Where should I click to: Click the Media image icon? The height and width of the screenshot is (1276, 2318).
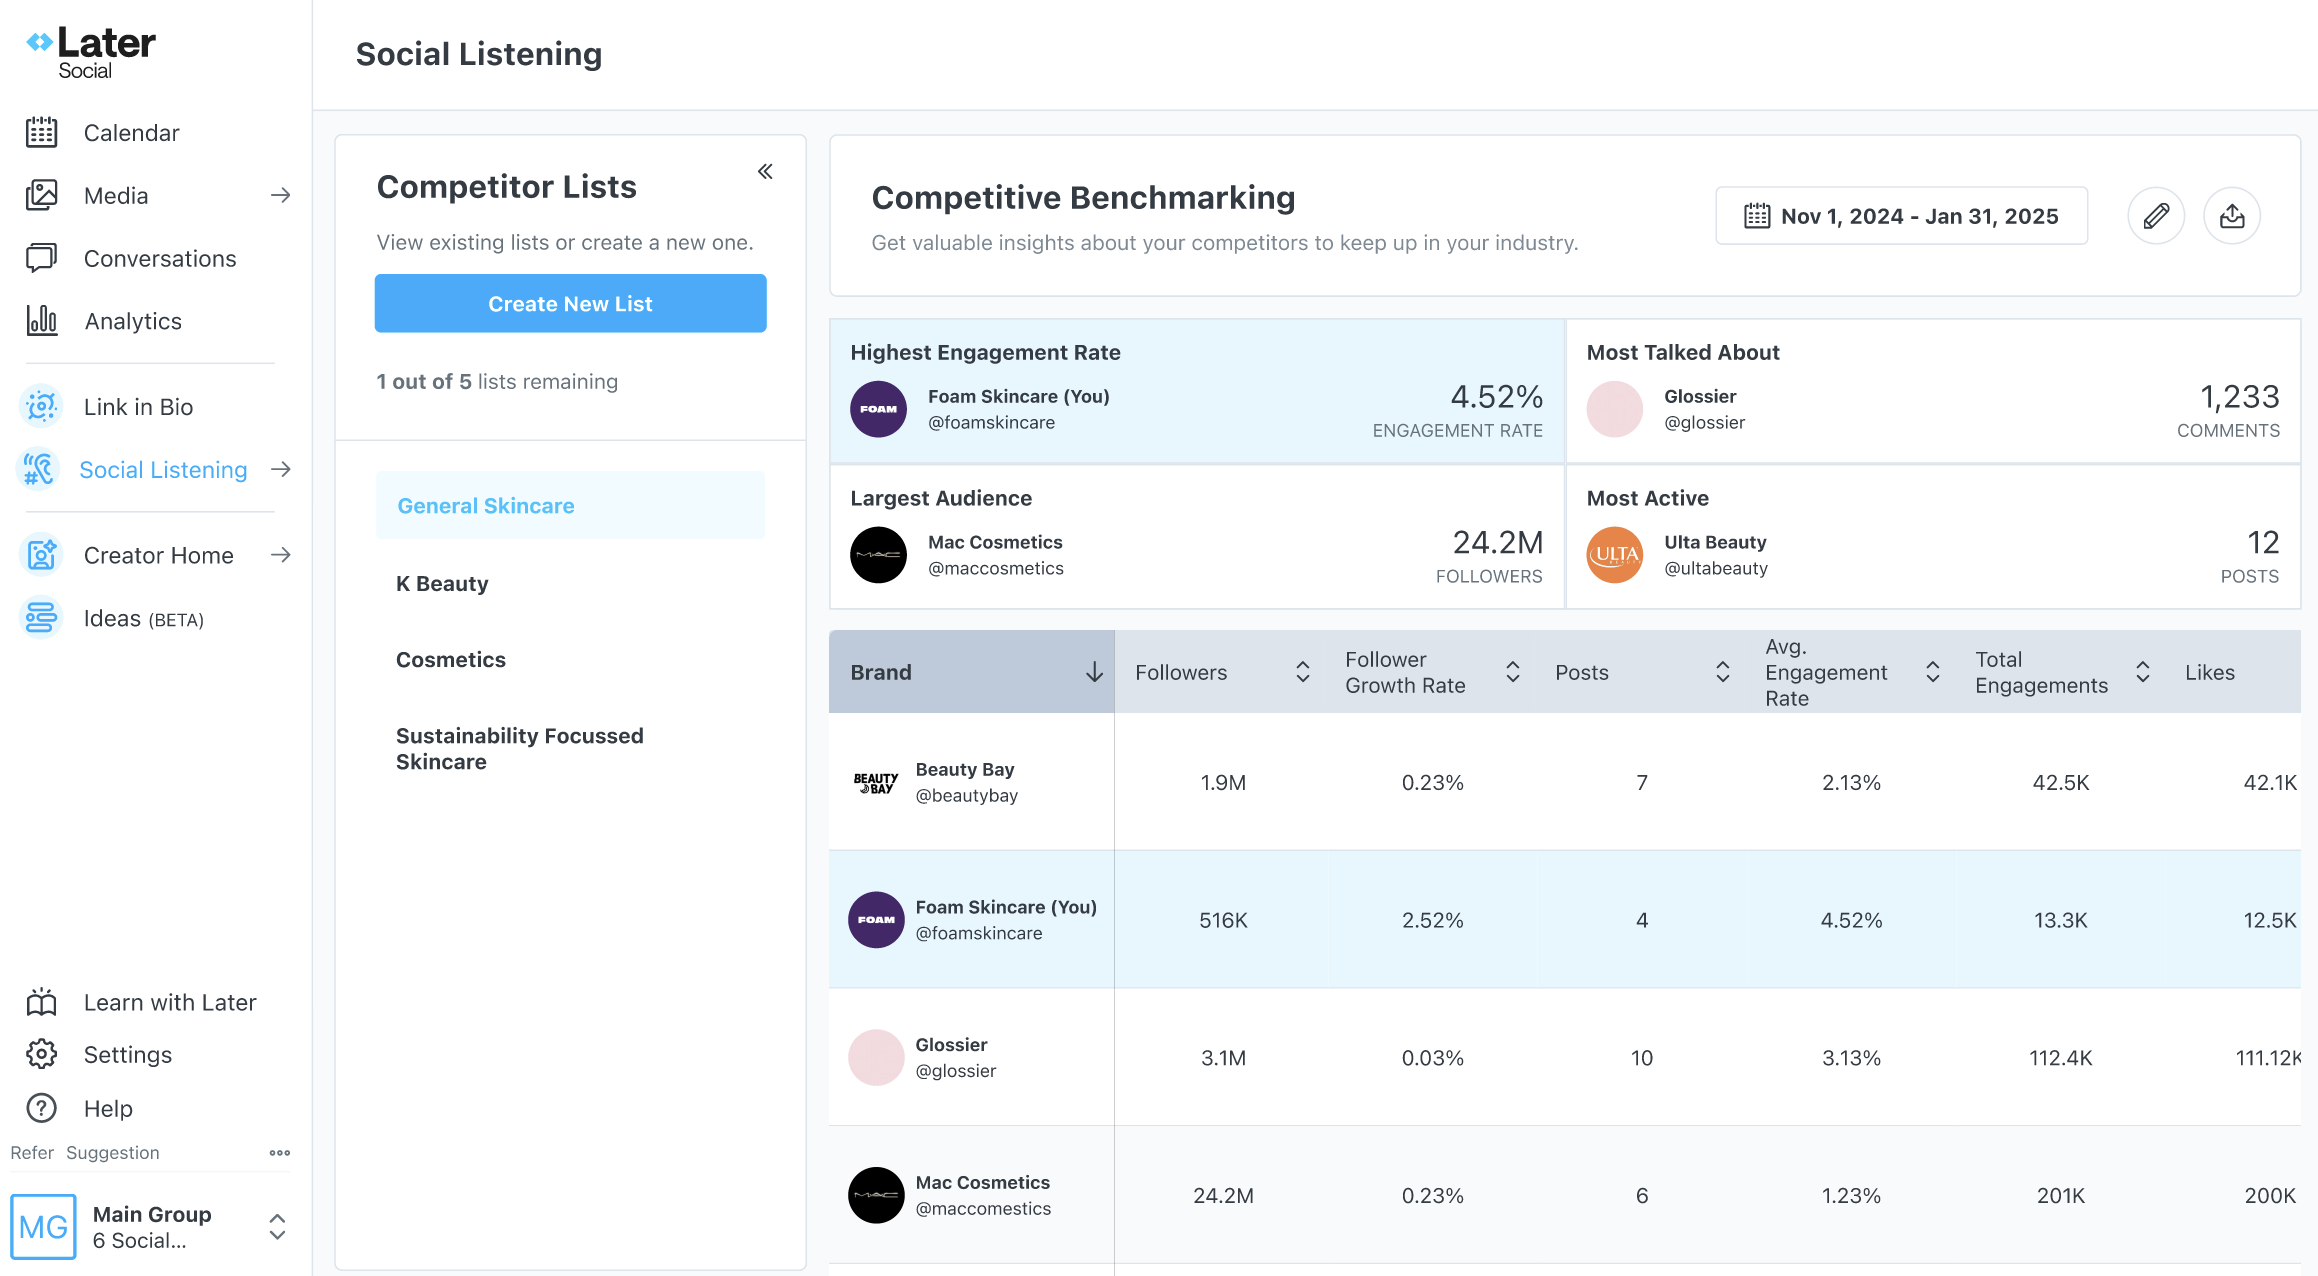[41, 195]
